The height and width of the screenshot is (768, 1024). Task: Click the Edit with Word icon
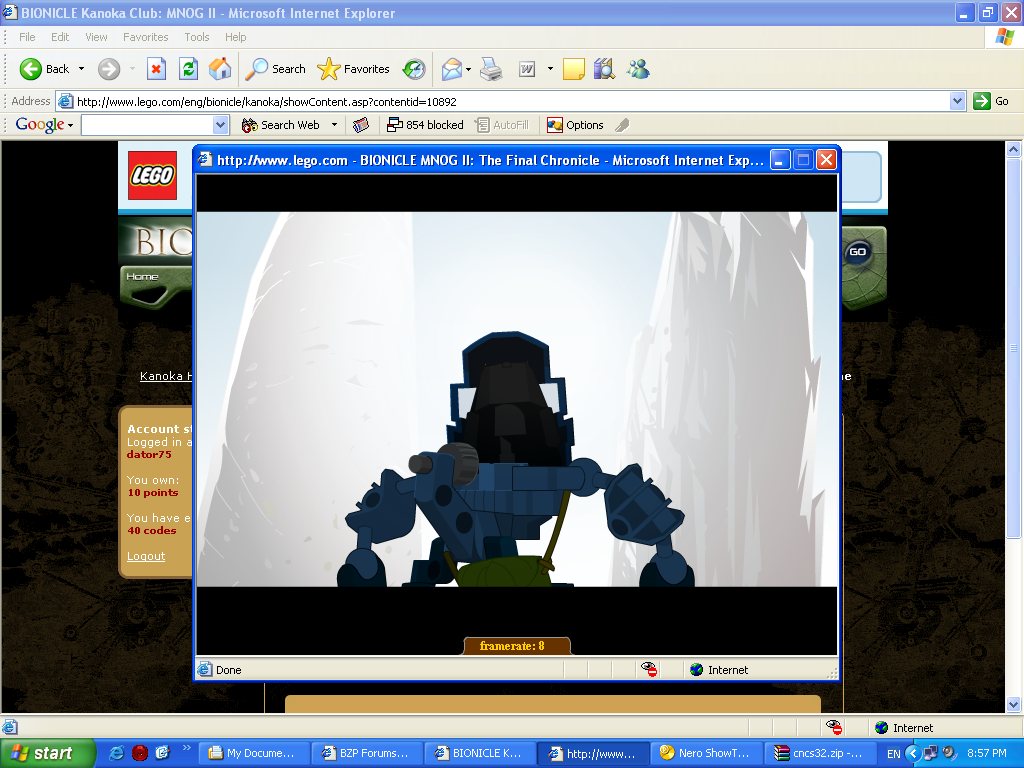(x=527, y=69)
